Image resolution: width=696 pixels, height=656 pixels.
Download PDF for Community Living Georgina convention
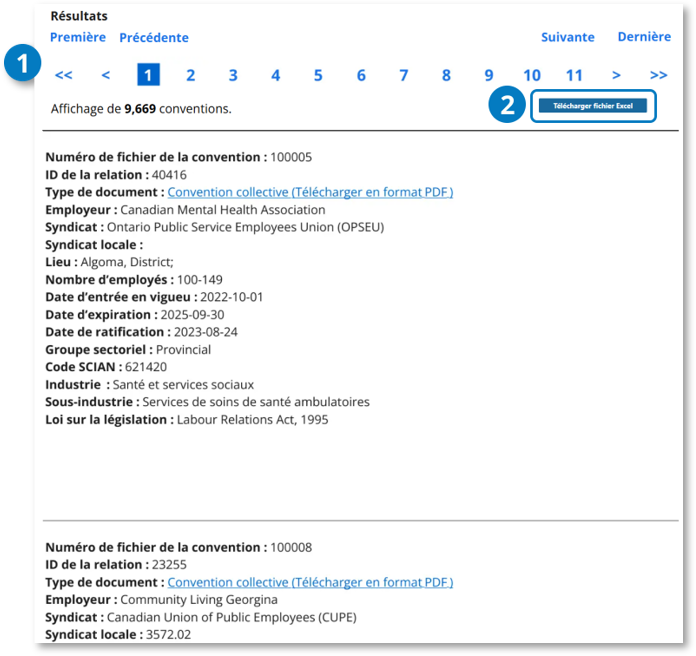click(310, 582)
